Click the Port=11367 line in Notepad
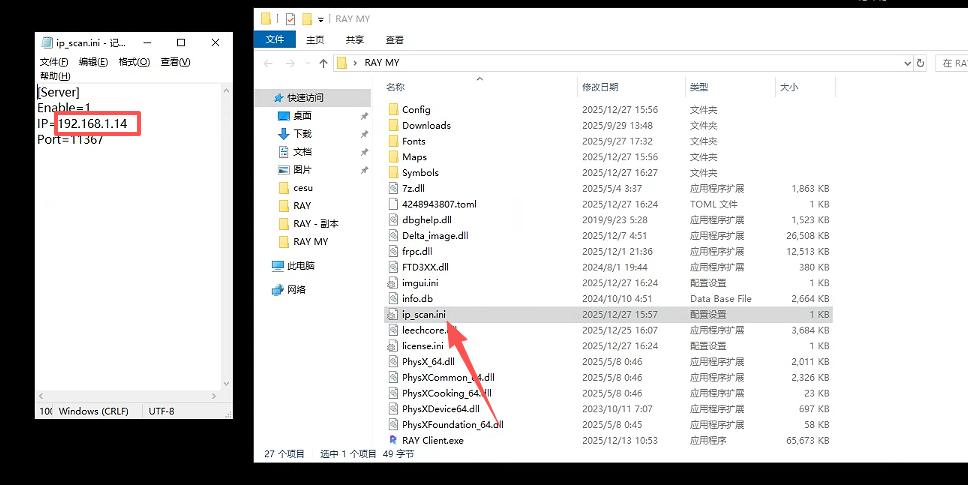Screen dimensions: 968x485 click(x=70, y=139)
